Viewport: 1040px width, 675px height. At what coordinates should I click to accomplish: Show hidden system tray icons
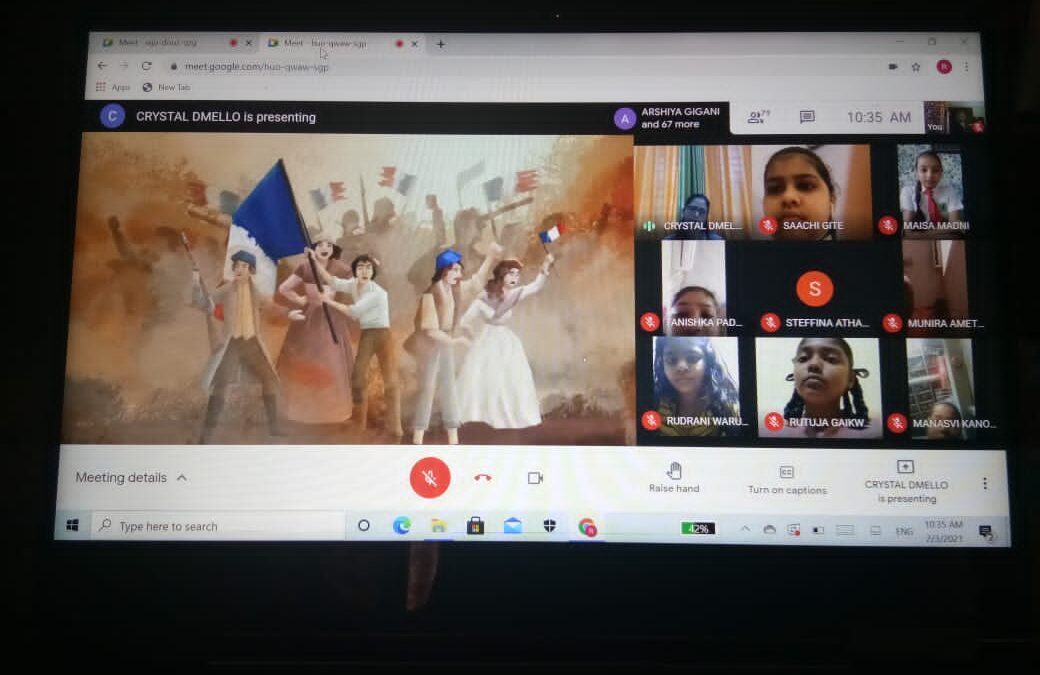tap(745, 529)
